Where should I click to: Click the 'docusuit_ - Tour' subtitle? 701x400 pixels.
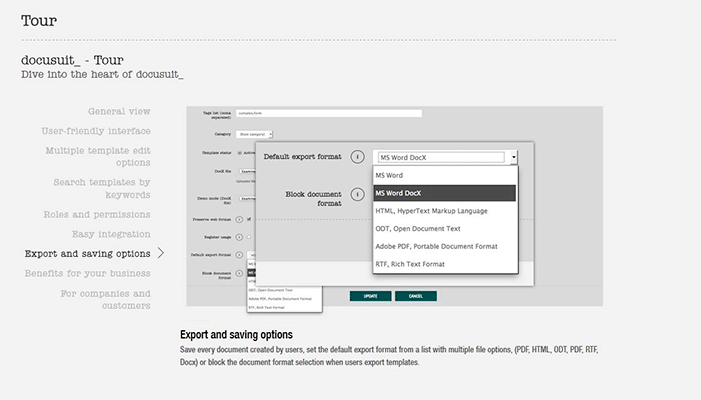(x=72, y=60)
